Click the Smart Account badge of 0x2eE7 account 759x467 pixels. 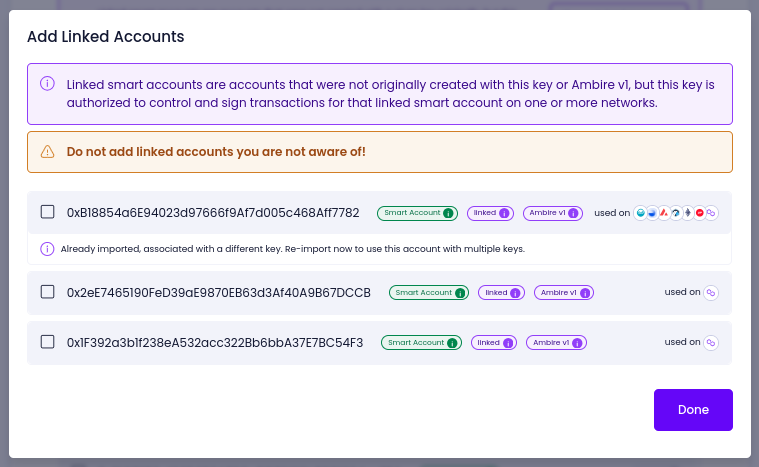click(x=429, y=293)
